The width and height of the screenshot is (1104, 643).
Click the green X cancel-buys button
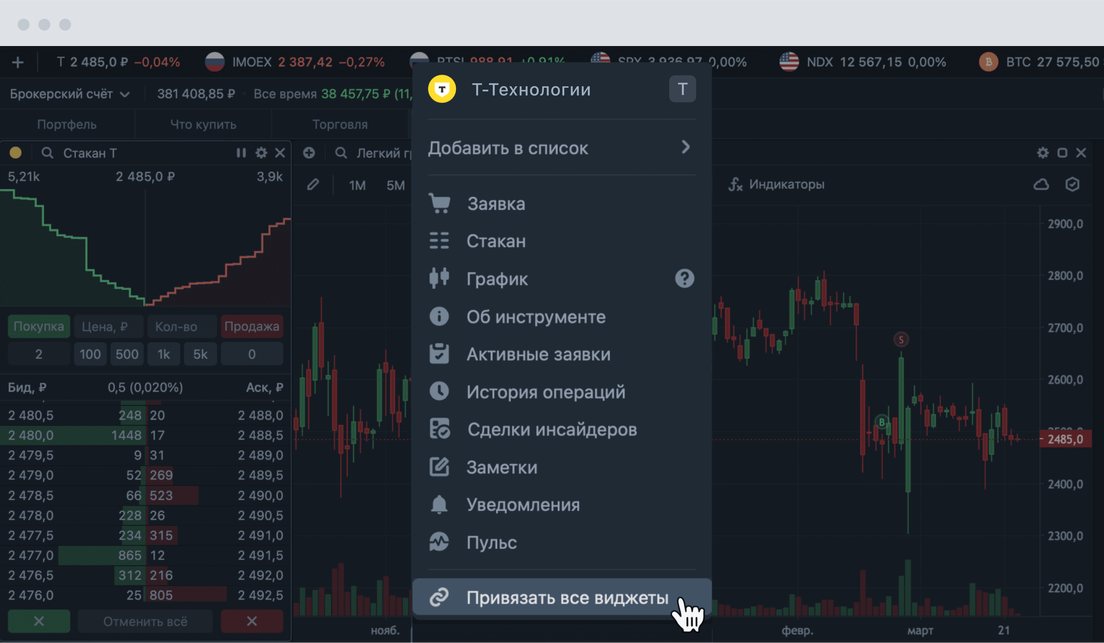pos(39,621)
